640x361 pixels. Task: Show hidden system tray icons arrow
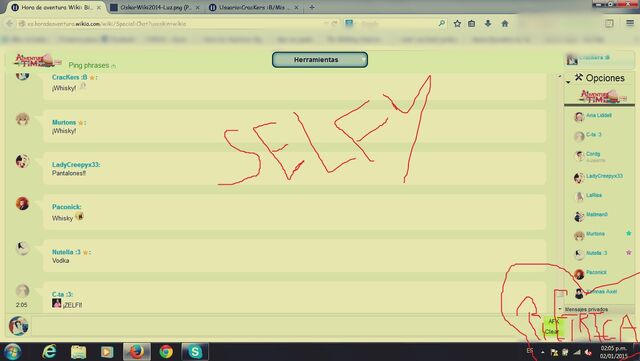coord(542,352)
